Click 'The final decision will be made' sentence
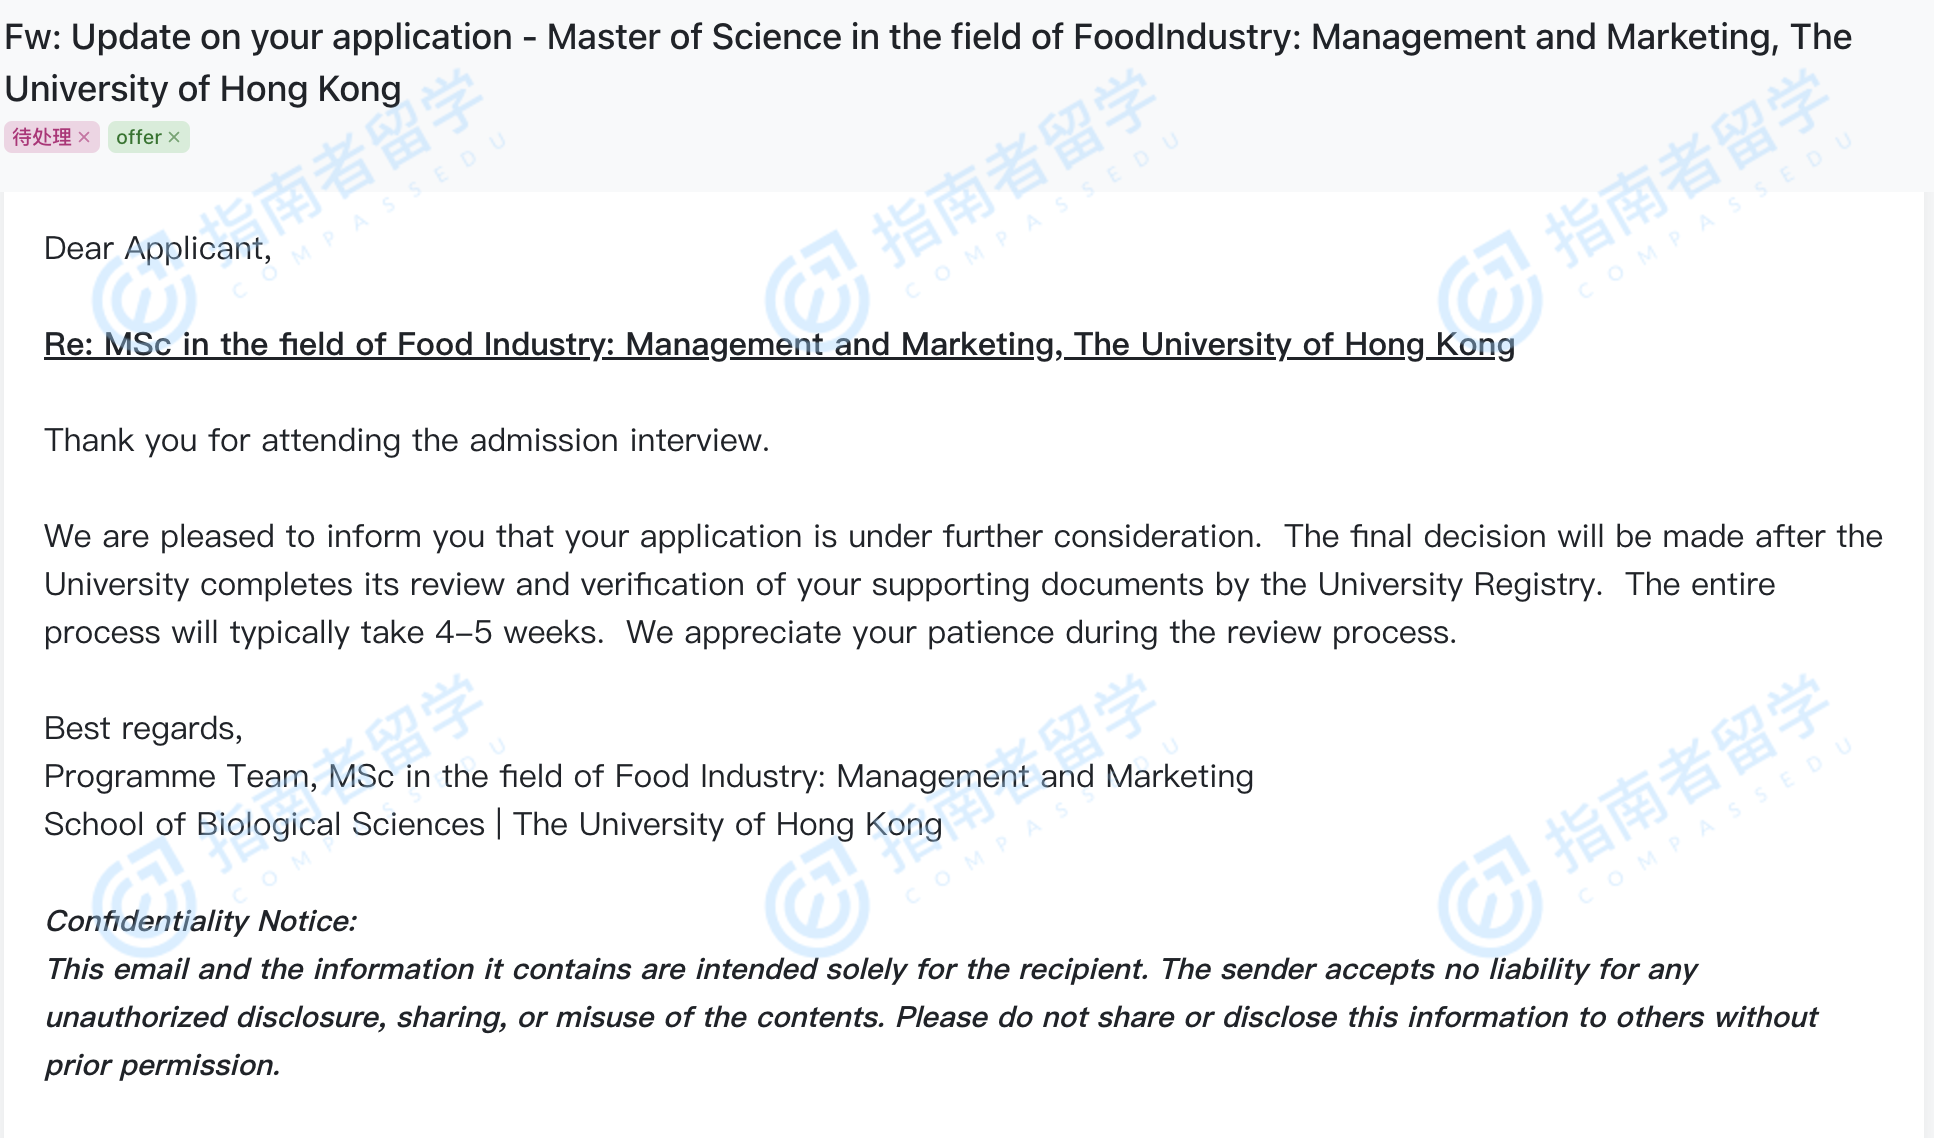1934x1138 pixels. click(1583, 536)
